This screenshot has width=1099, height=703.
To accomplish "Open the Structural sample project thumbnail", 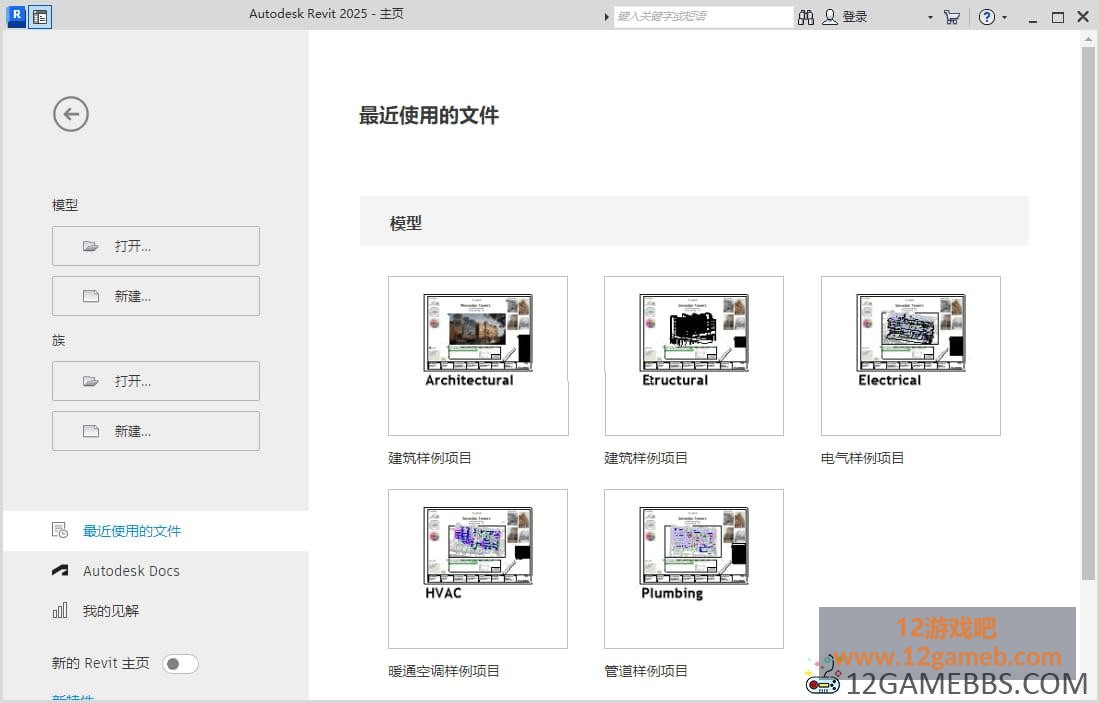I will 694,355.
